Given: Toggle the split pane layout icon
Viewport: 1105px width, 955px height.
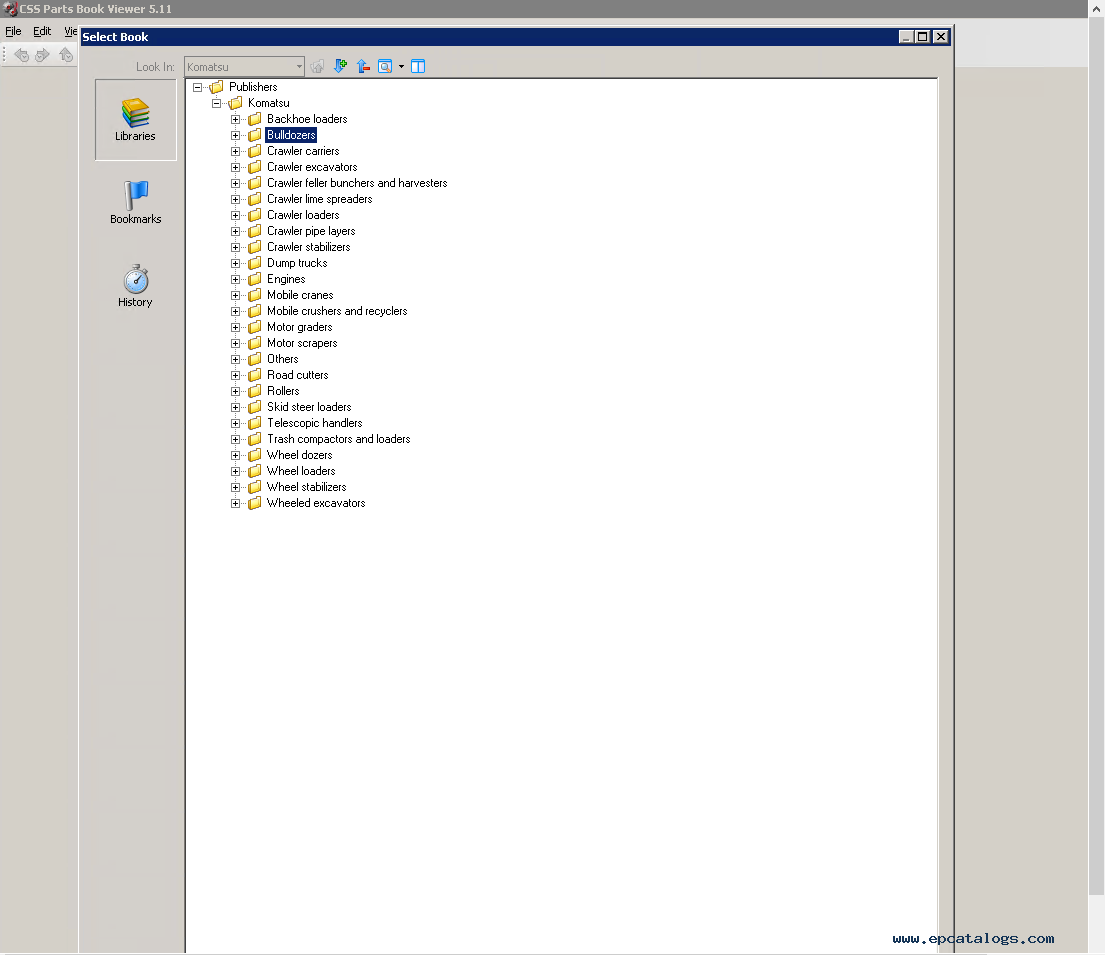Looking at the screenshot, I should (418, 66).
